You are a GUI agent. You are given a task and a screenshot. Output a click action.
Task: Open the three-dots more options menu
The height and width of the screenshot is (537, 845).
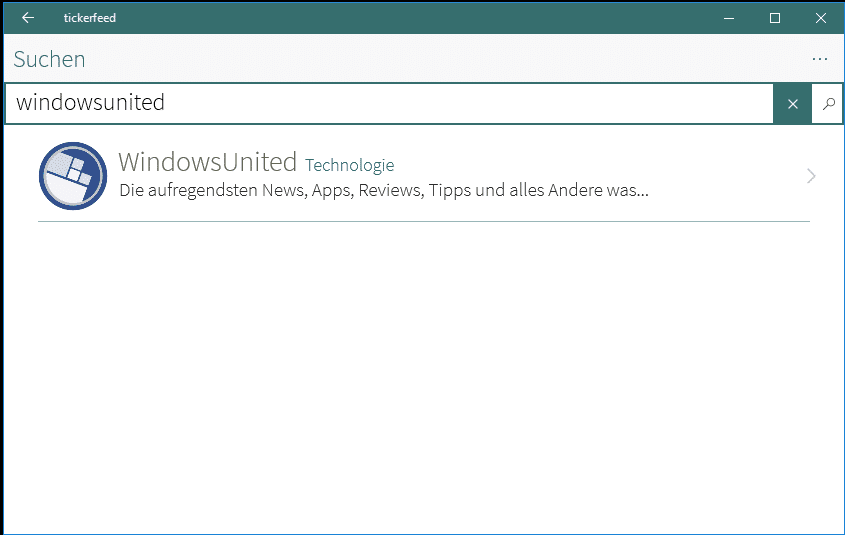820,59
